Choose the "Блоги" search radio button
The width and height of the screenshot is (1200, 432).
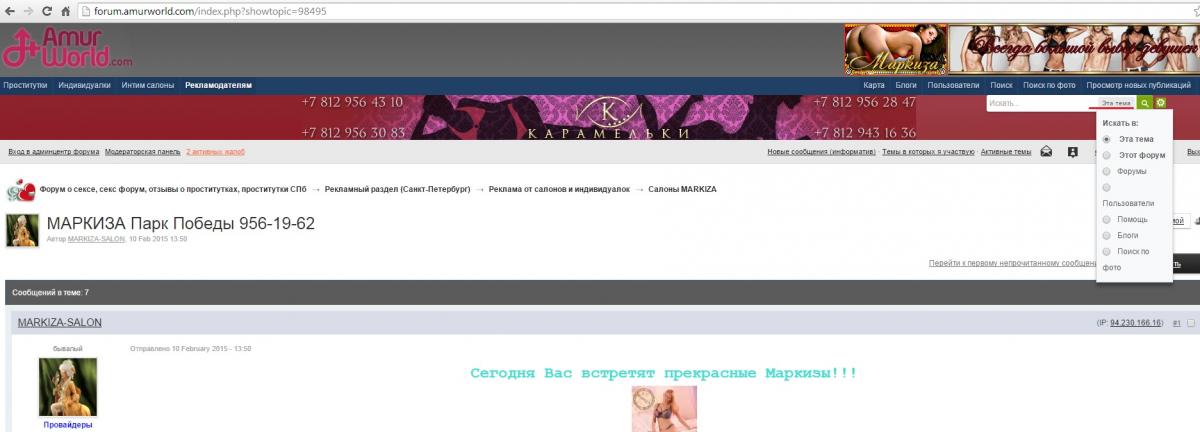(x=1106, y=235)
